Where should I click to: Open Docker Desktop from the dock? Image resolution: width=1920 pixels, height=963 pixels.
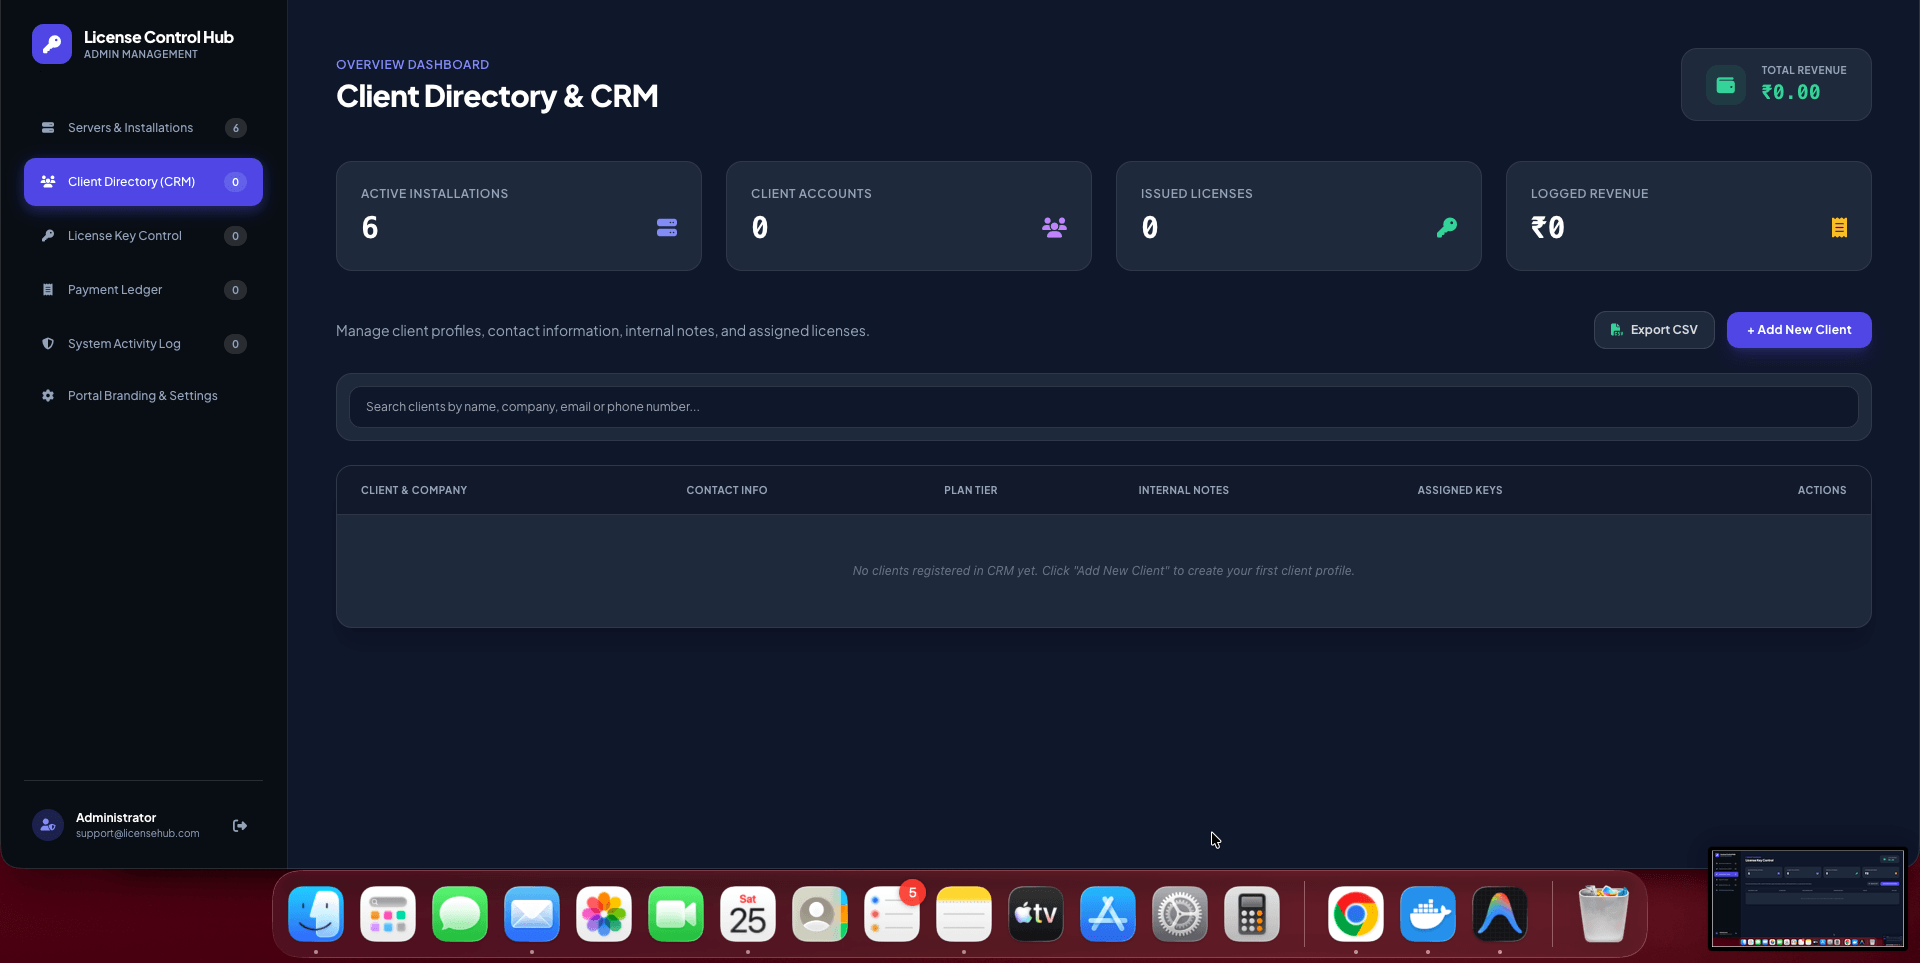pos(1428,914)
